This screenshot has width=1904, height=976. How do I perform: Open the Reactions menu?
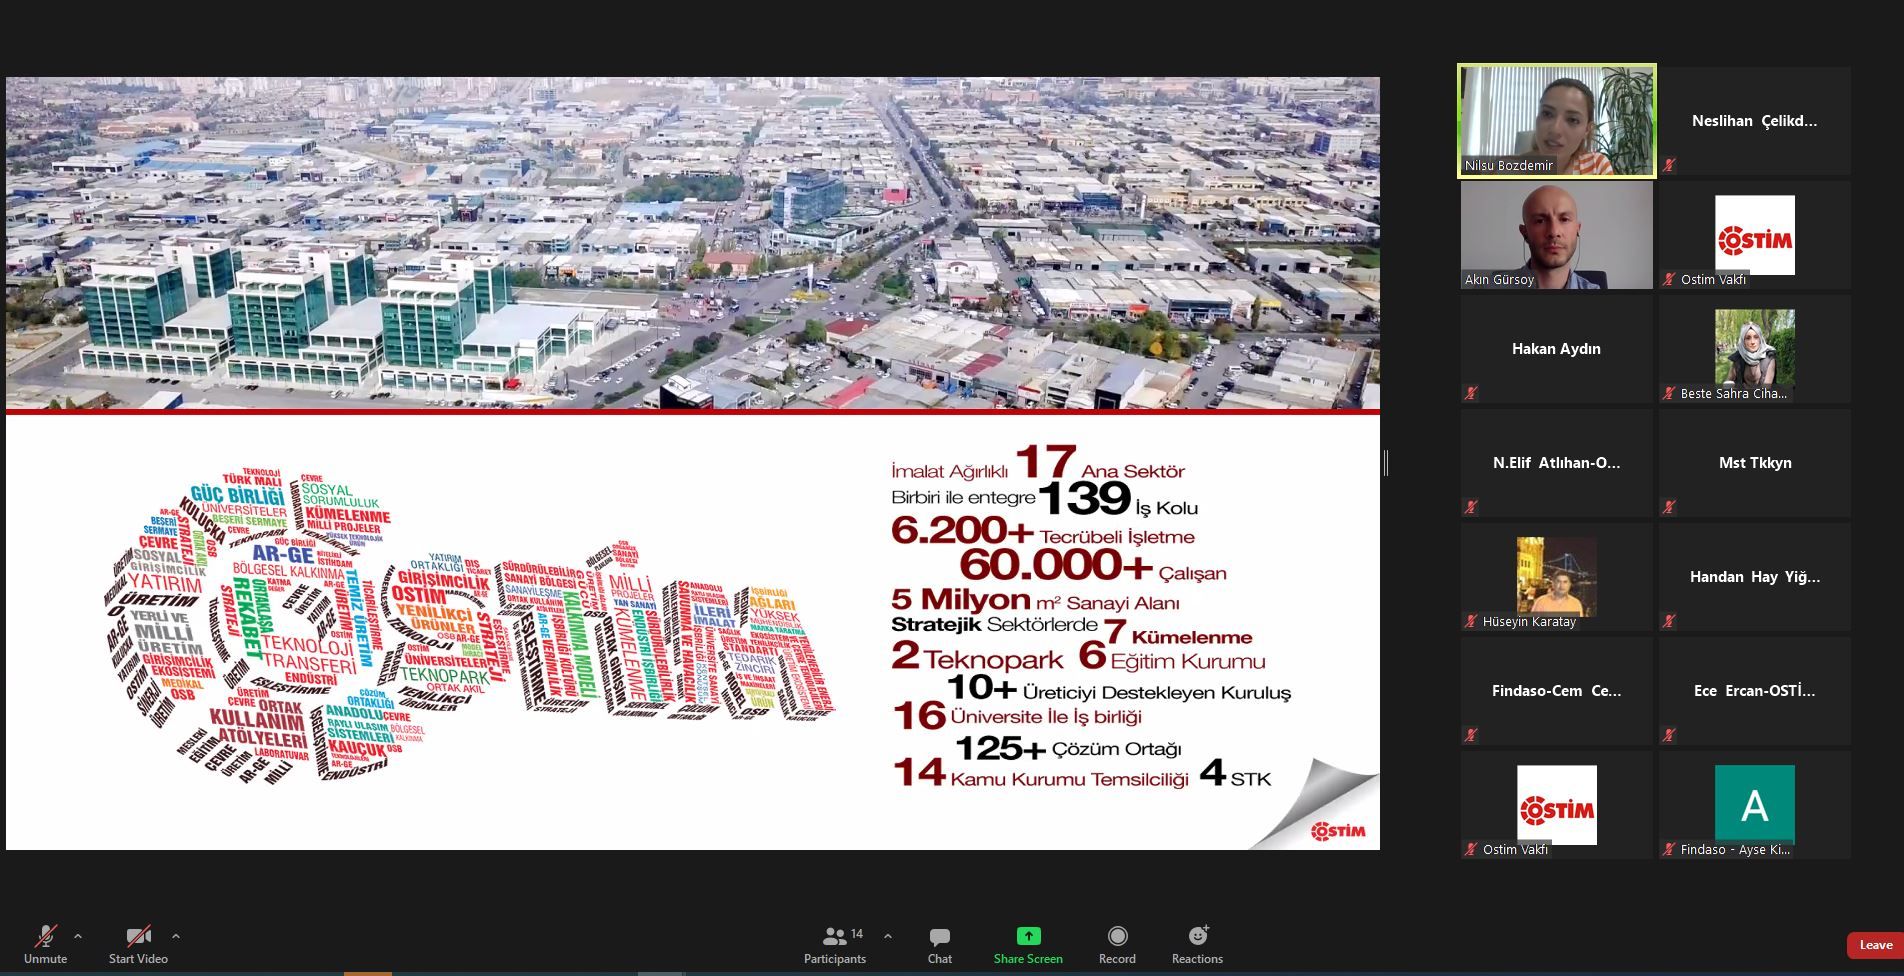click(x=1197, y=945)
